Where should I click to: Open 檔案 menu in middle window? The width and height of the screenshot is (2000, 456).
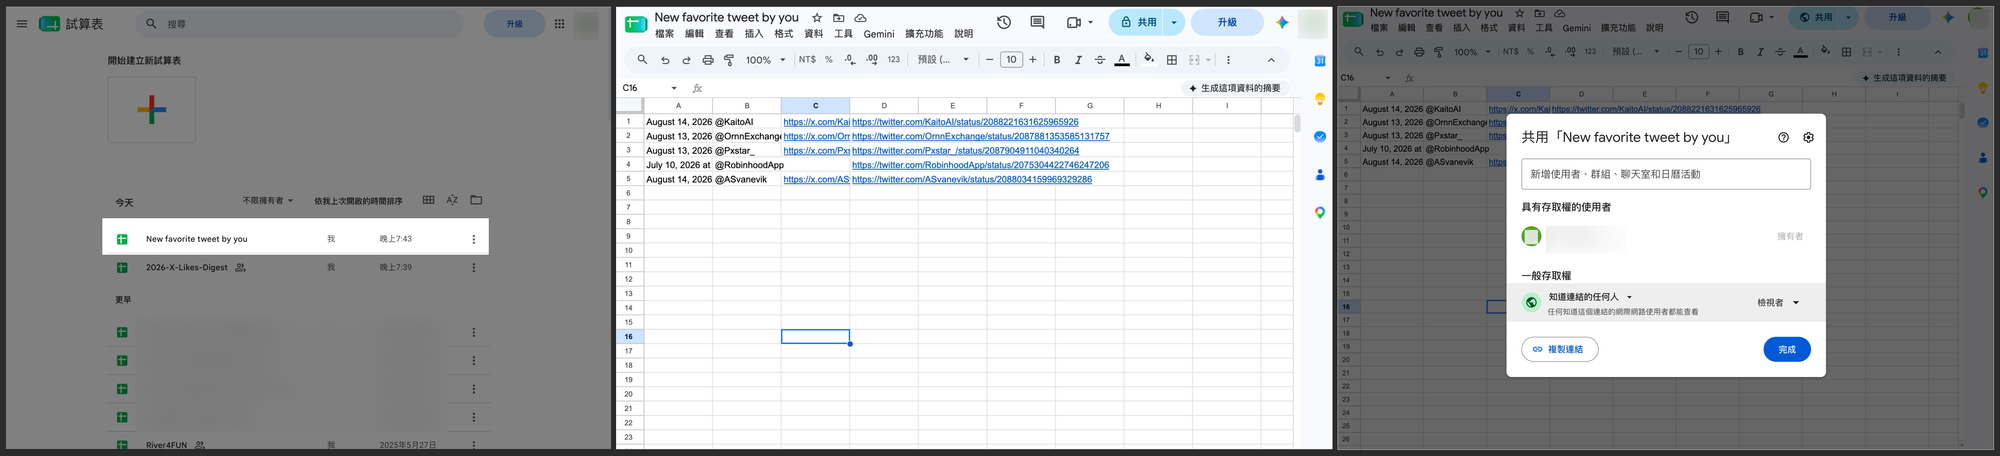coord(664,34)
